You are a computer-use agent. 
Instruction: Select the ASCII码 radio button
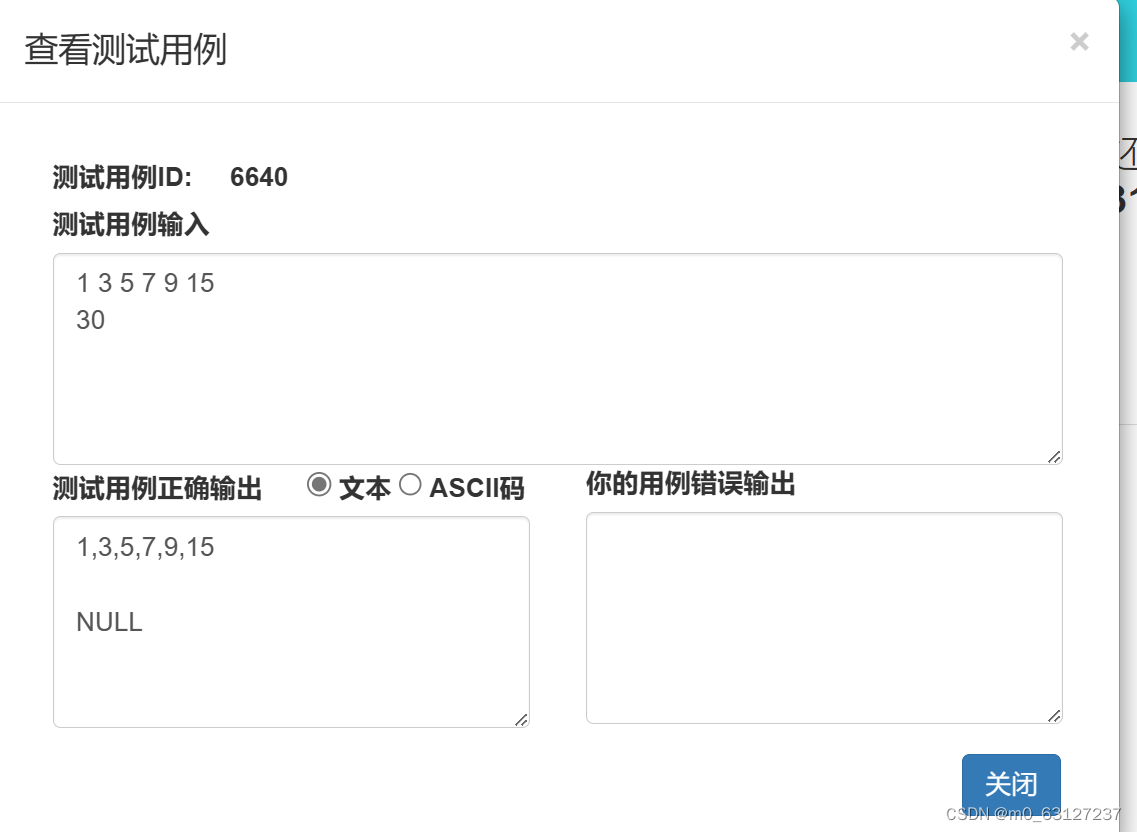(410, 486)
